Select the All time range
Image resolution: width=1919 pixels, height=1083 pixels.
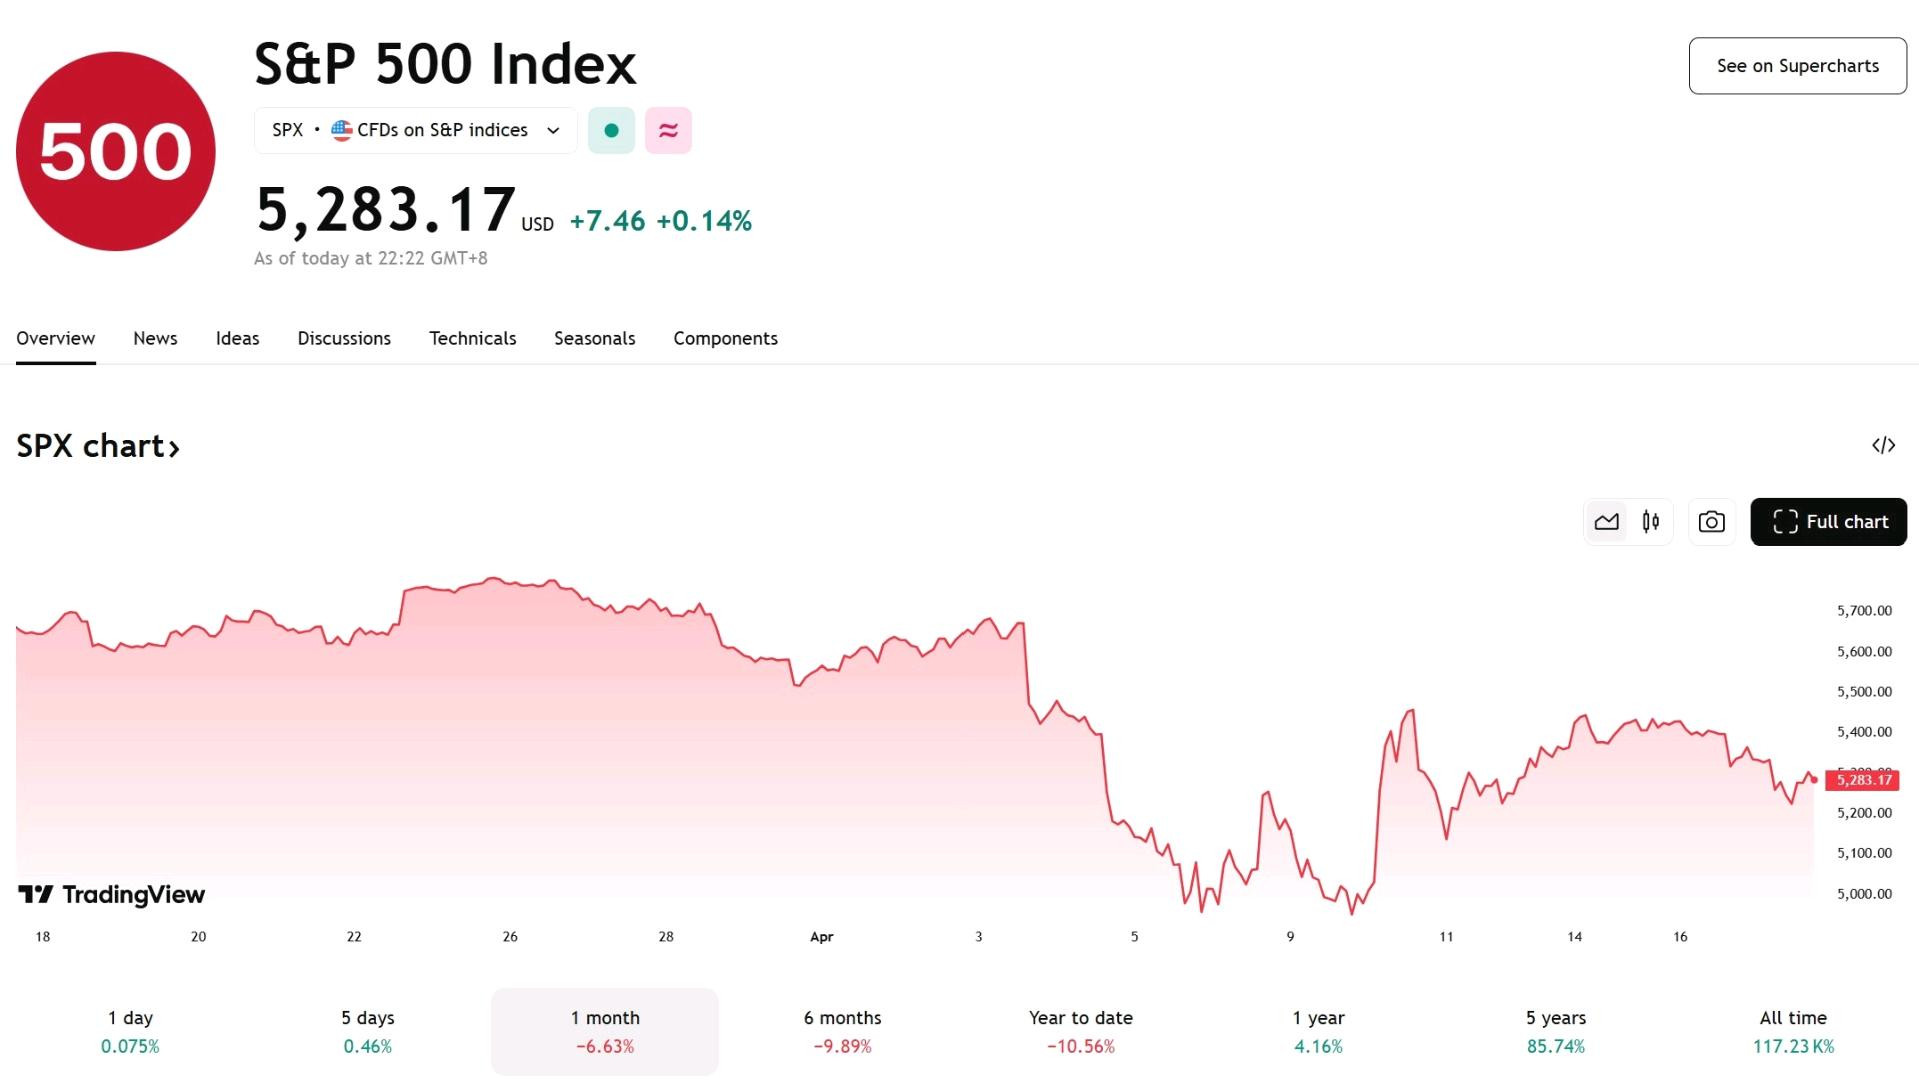[1793, 1032]
